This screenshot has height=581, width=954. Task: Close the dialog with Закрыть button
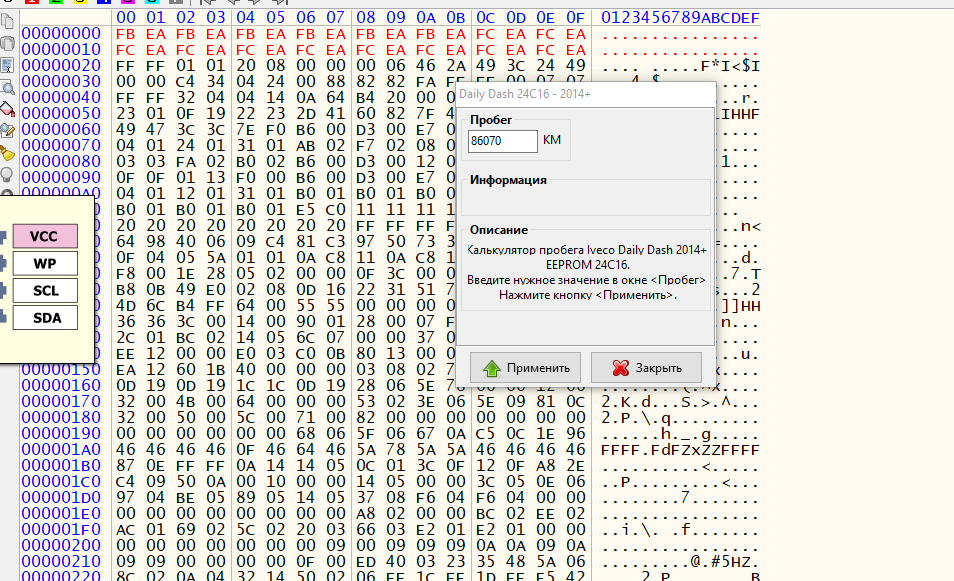click(646, 368)
